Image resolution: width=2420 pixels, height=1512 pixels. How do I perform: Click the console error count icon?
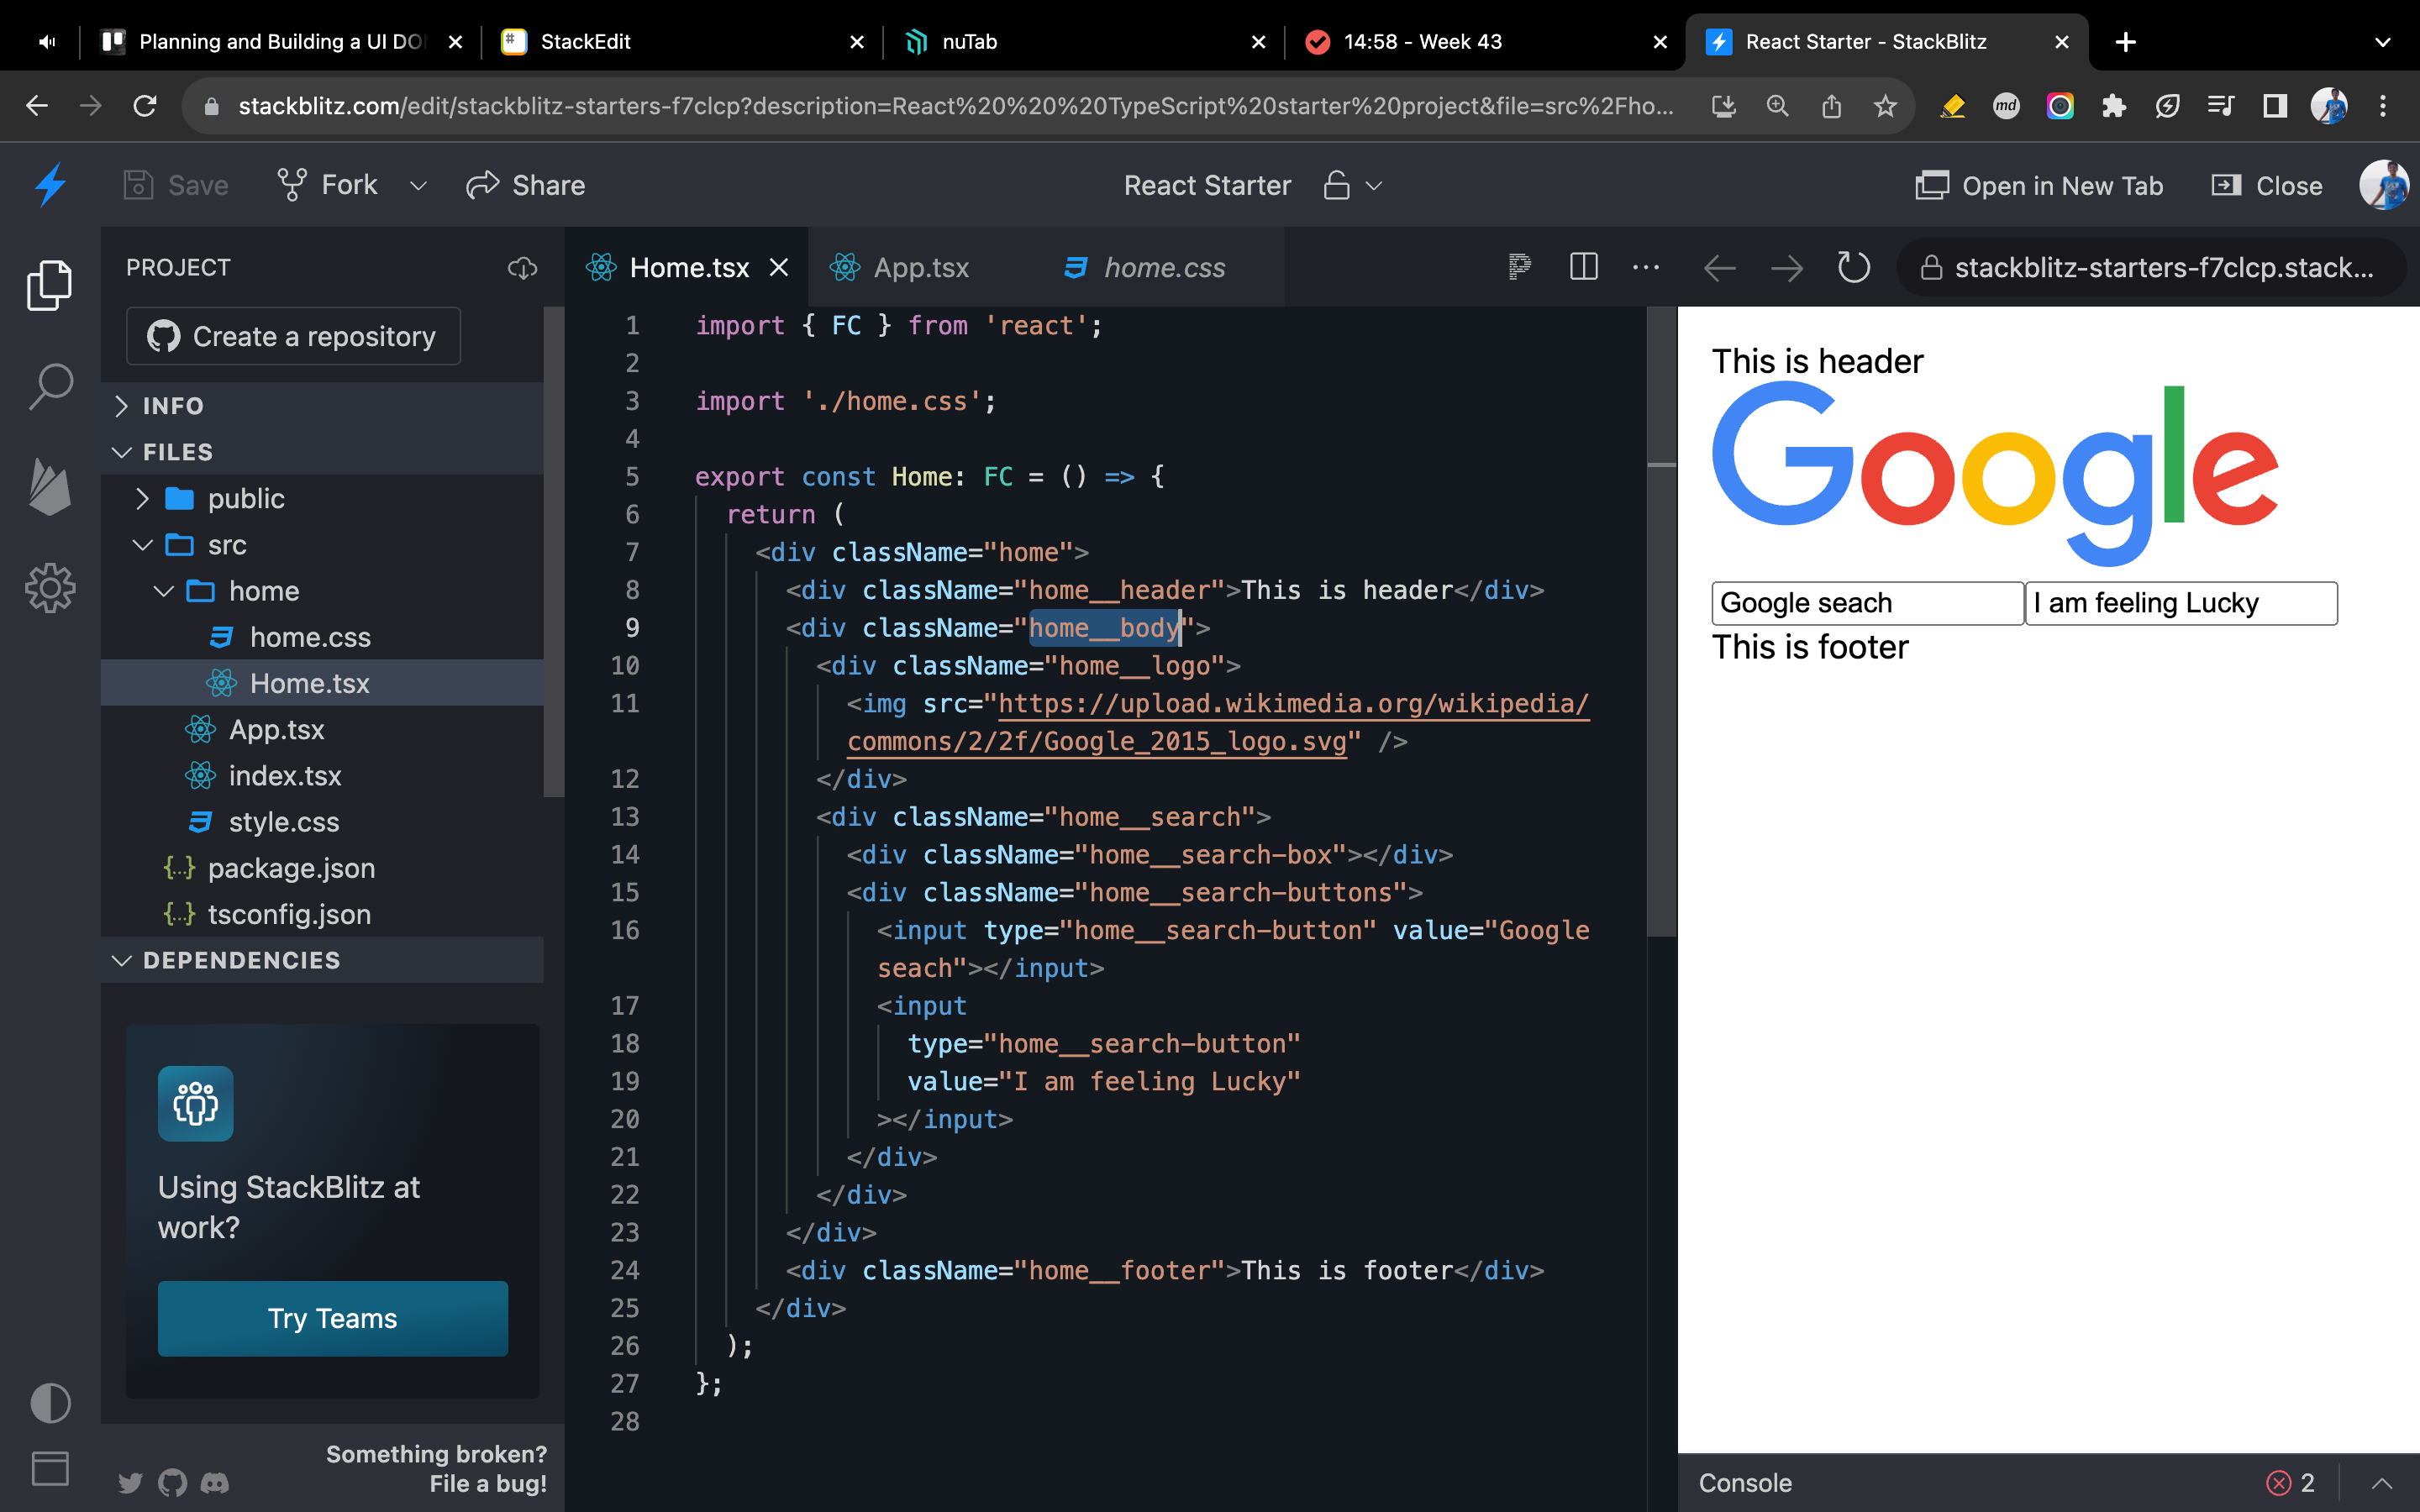[2279, 1483]
